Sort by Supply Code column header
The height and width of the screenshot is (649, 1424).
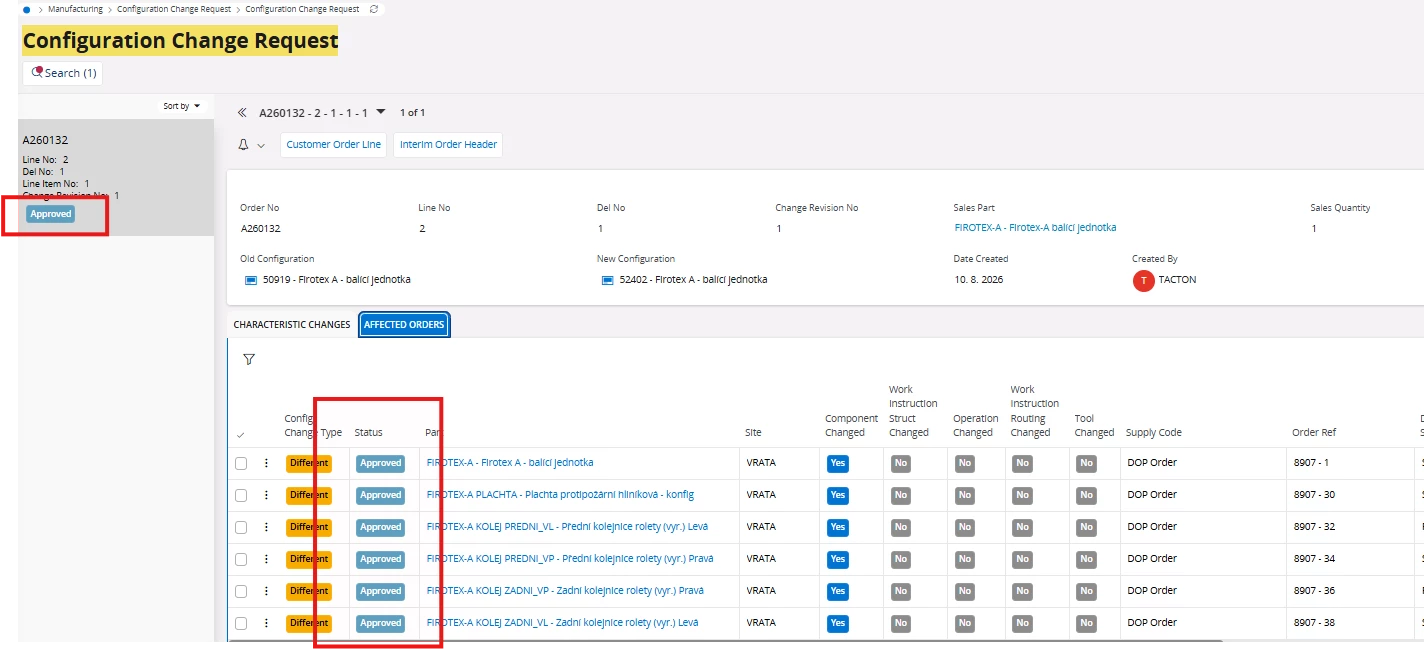click(1154, 433)
